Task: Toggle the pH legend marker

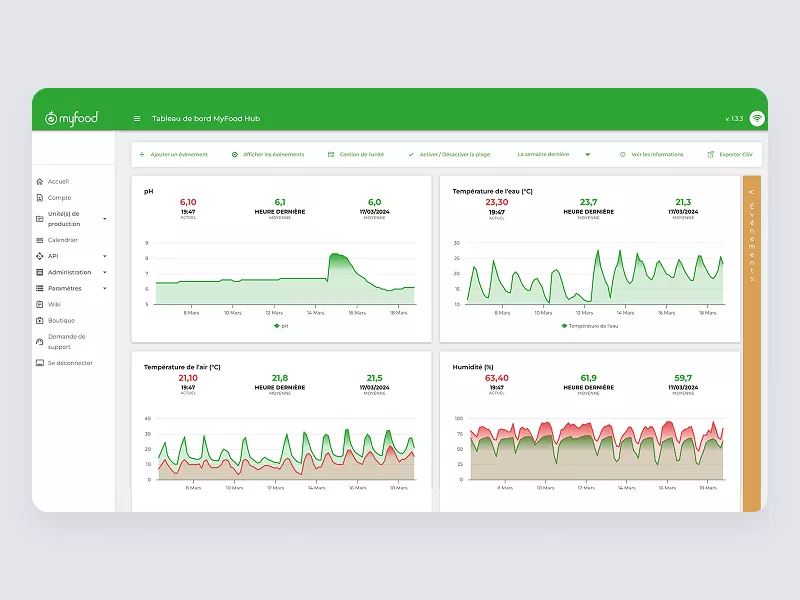Action: 277,326
